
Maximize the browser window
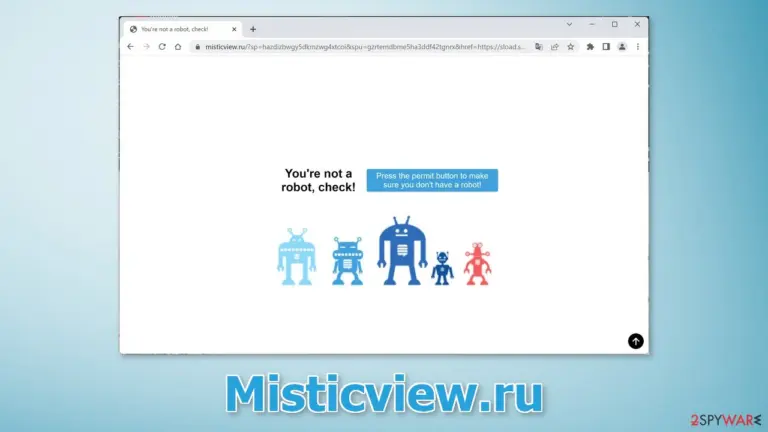[615, 24]
